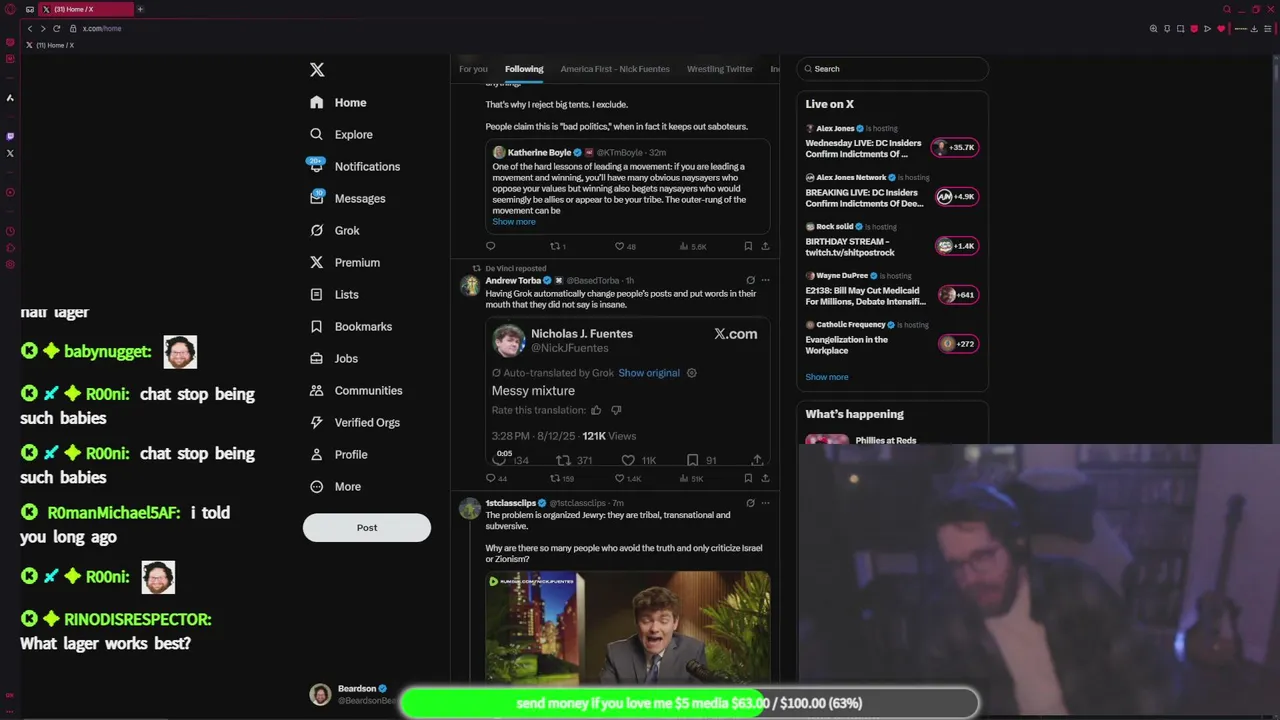The image size is (1280, 720).
Task: Click browser forward arrow
Action: click(x=42, y=29)
